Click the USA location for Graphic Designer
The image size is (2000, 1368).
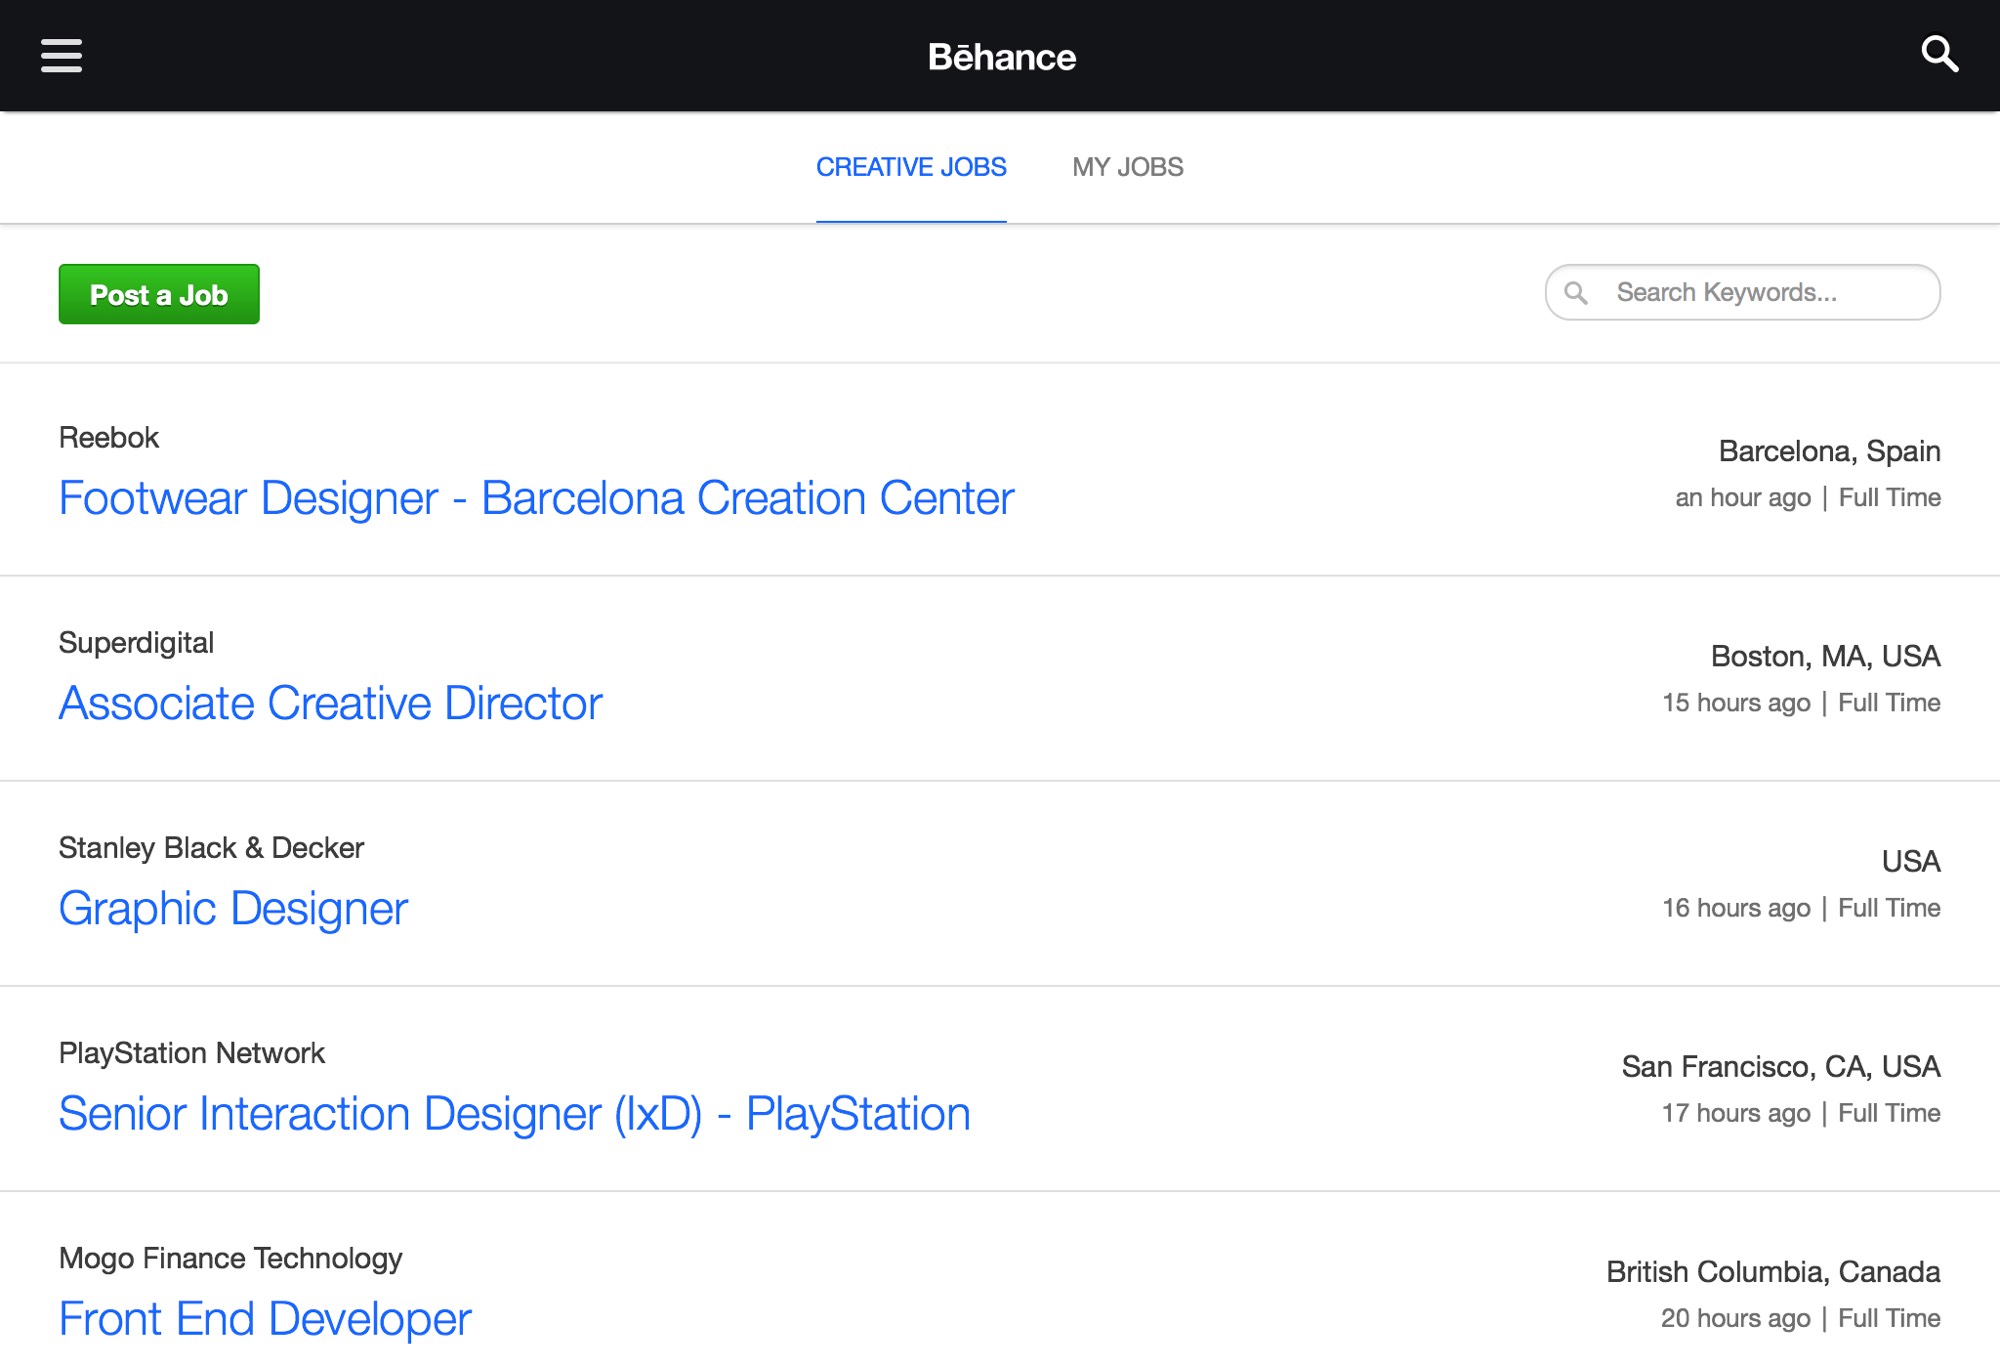pyautogui.click(x=1911, y=861)
